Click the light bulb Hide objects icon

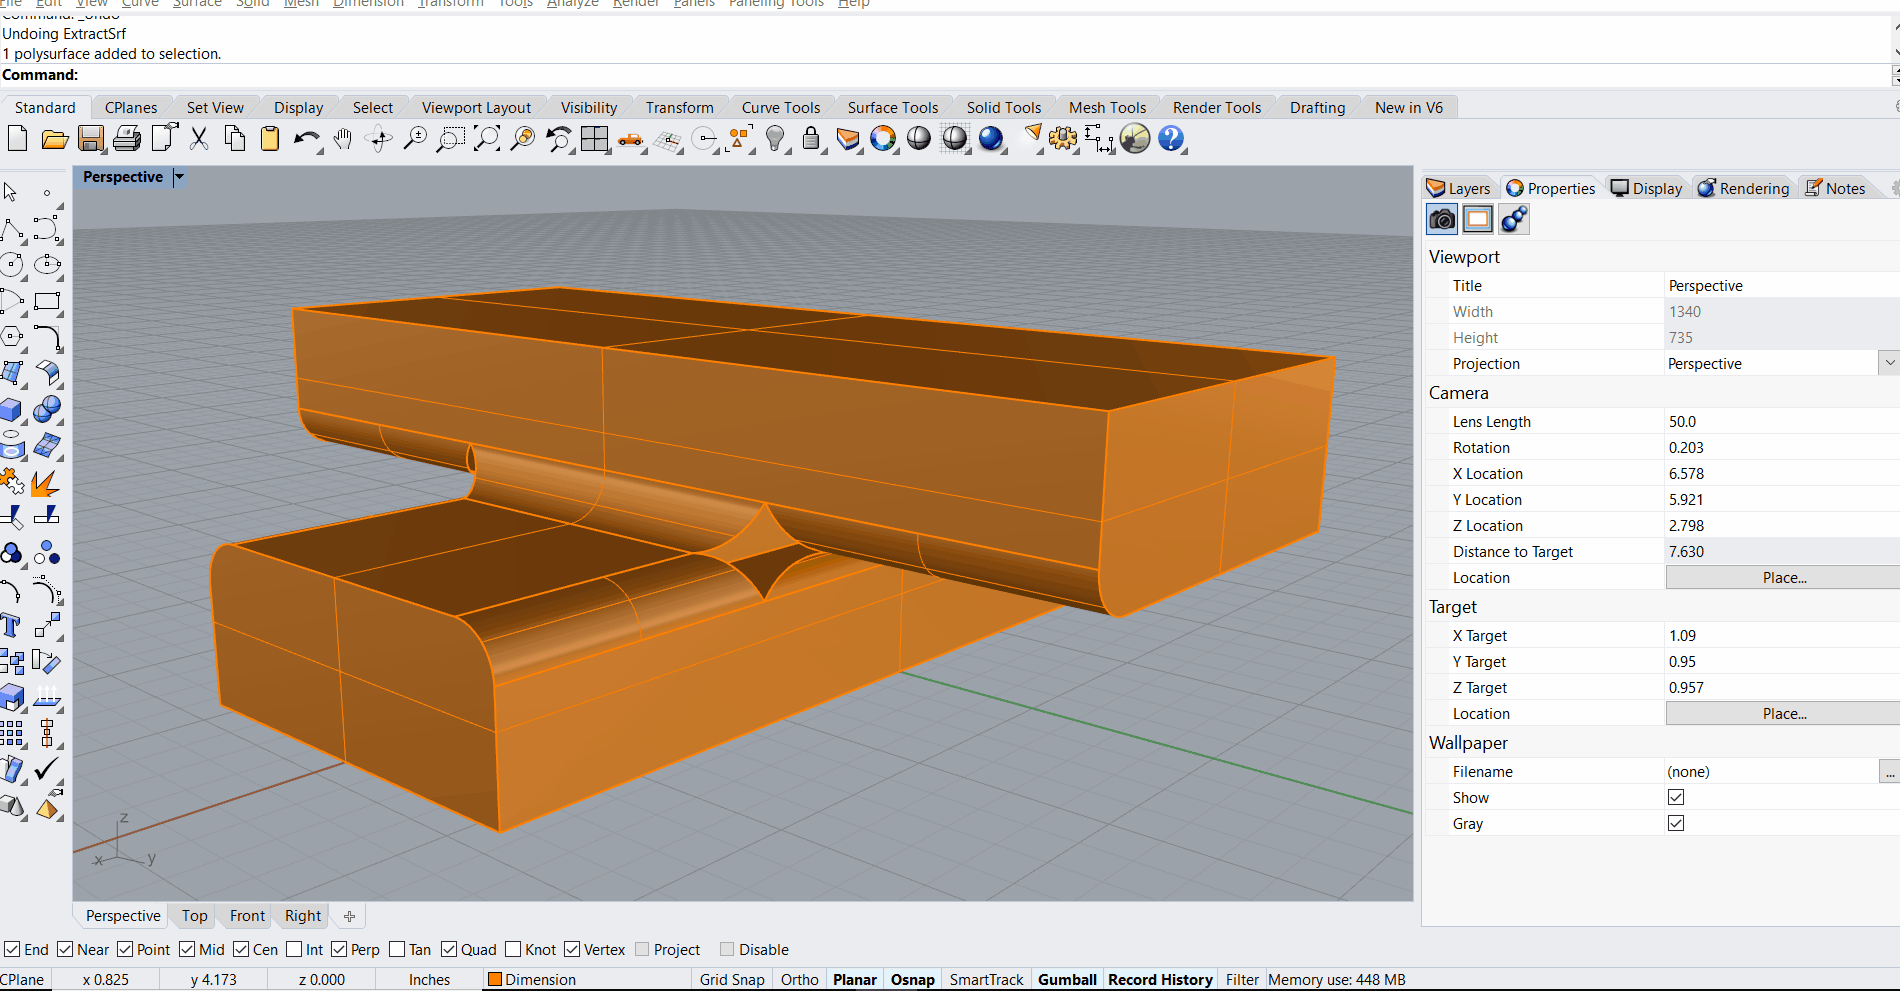[775, 139]
